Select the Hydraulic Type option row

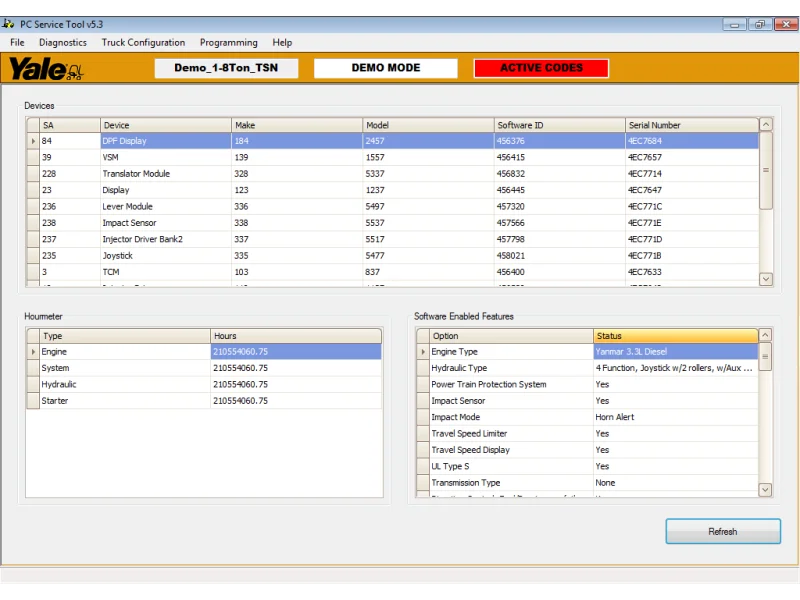[x=587, y=368]
